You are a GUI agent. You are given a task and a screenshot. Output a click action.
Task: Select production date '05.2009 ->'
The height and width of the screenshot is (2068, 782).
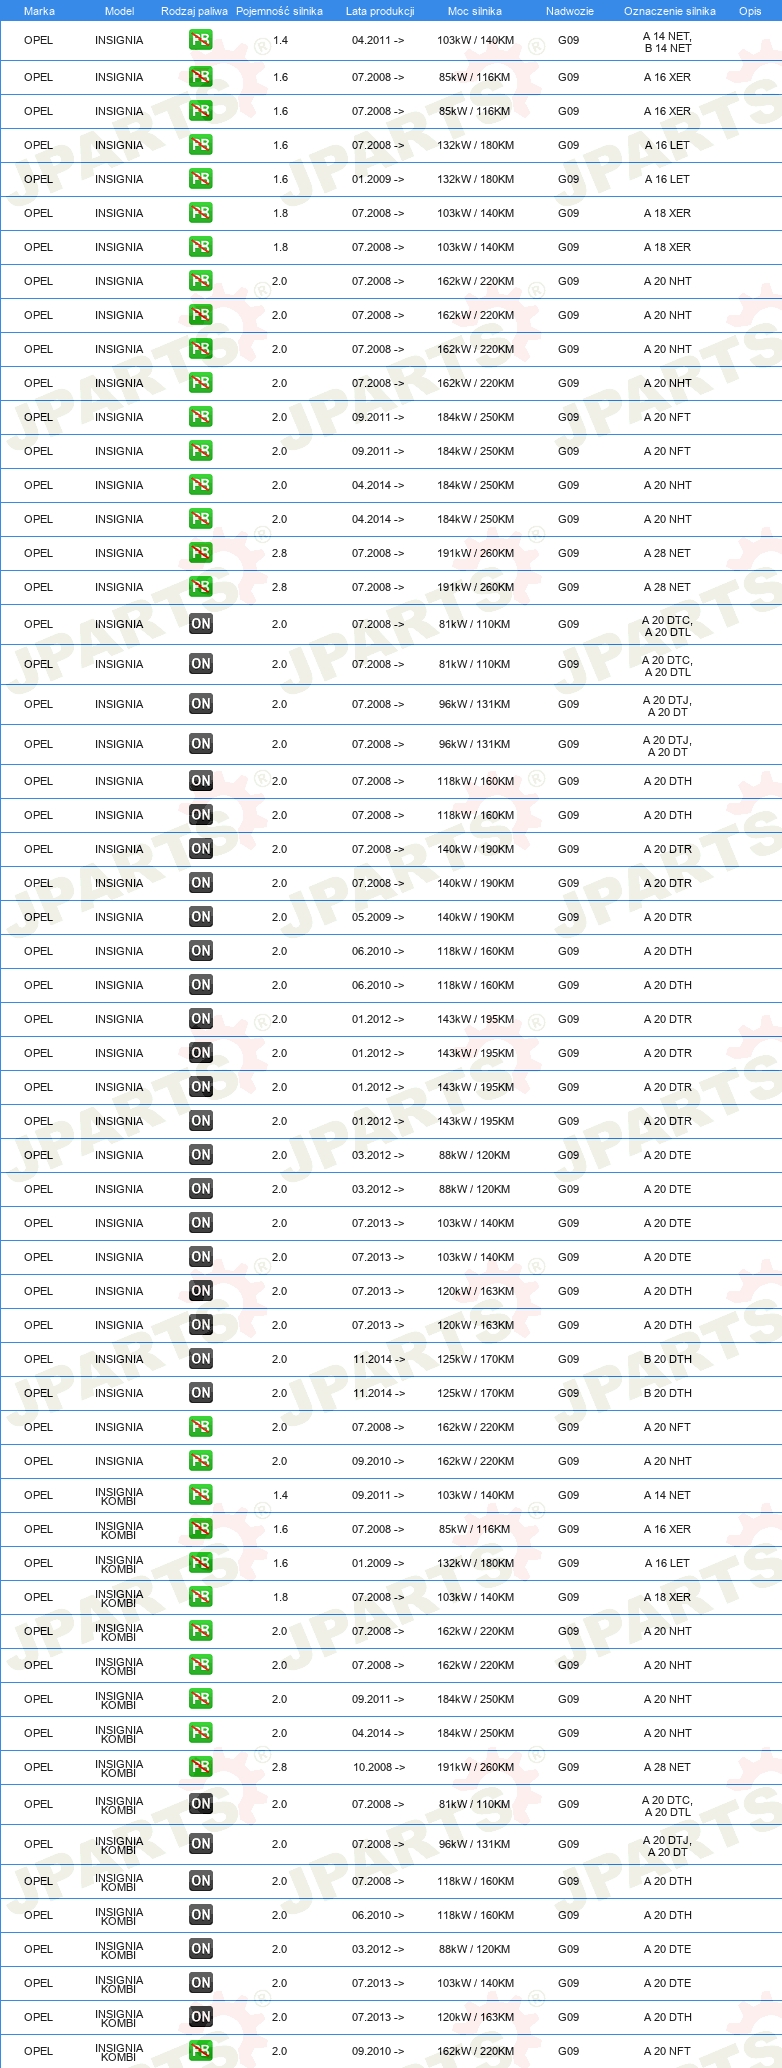(378, 917)
